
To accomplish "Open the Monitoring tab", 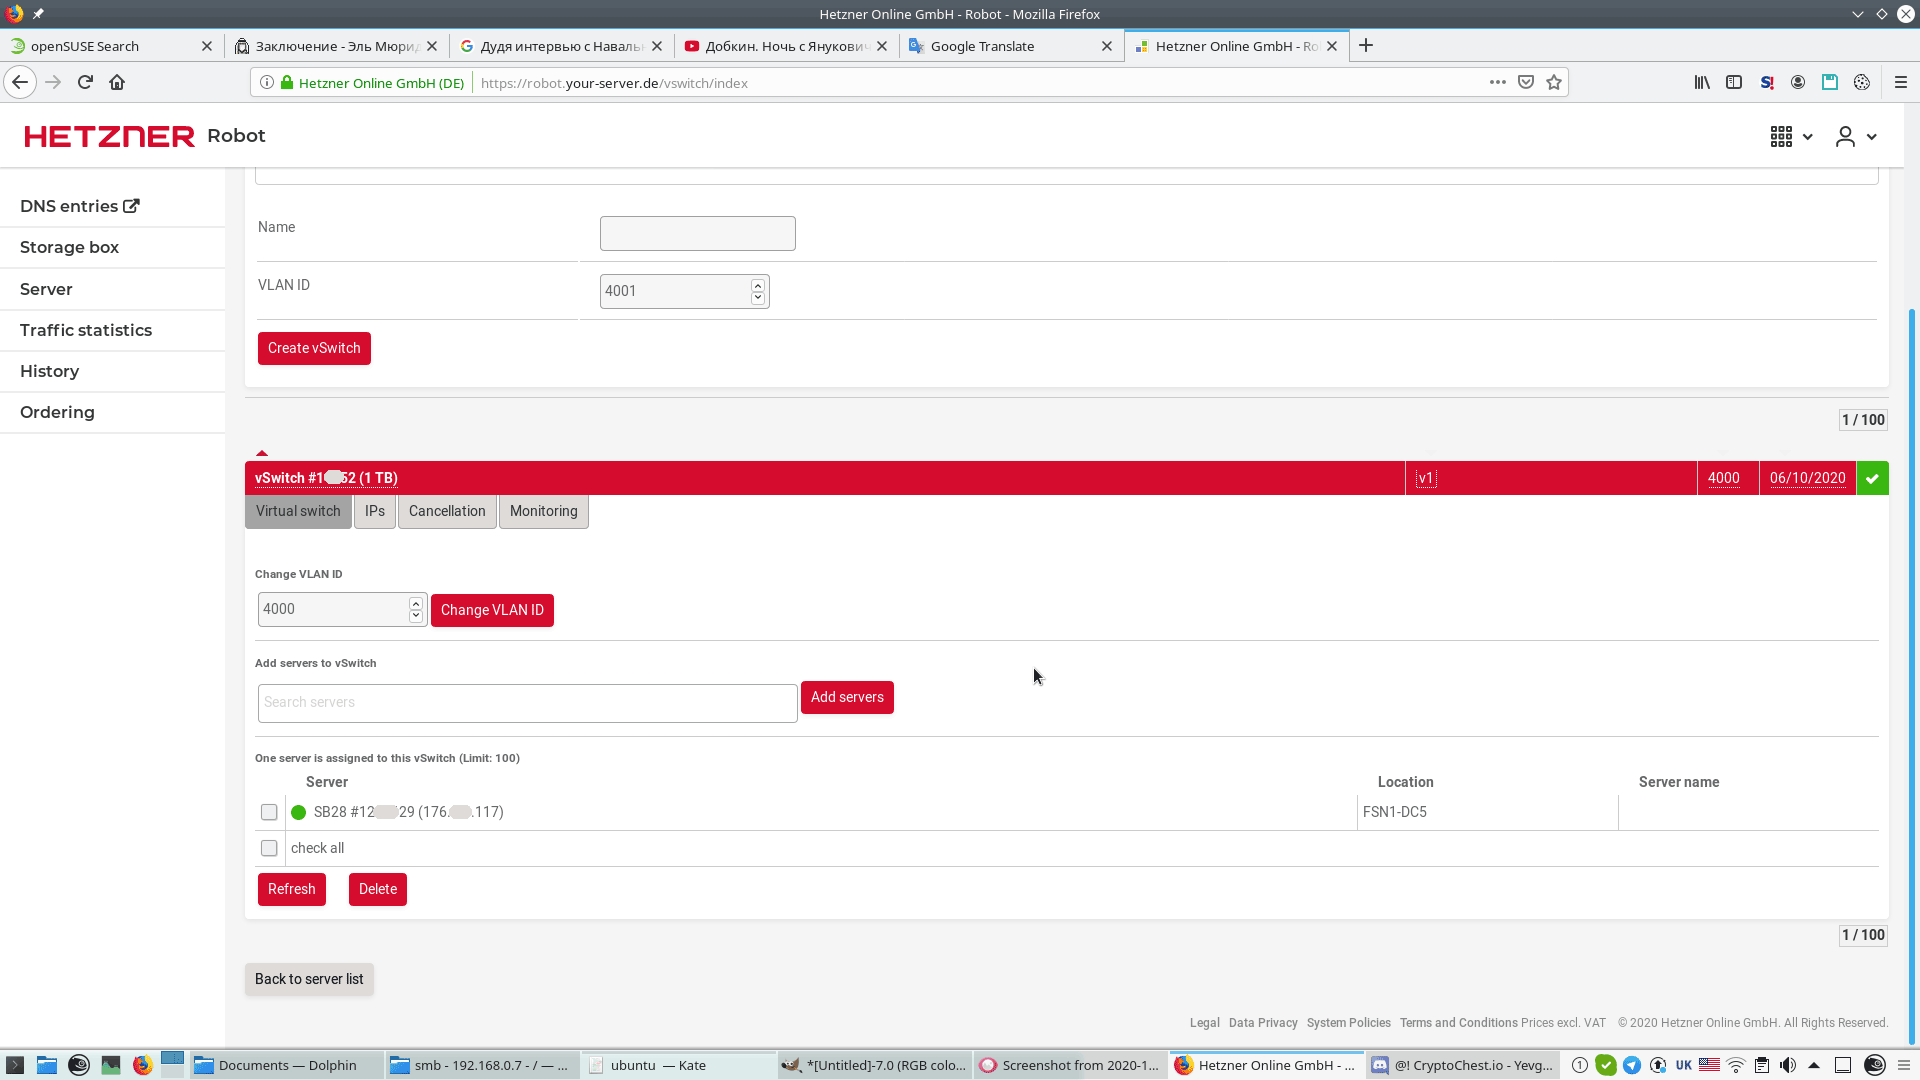I will point(543,511).
